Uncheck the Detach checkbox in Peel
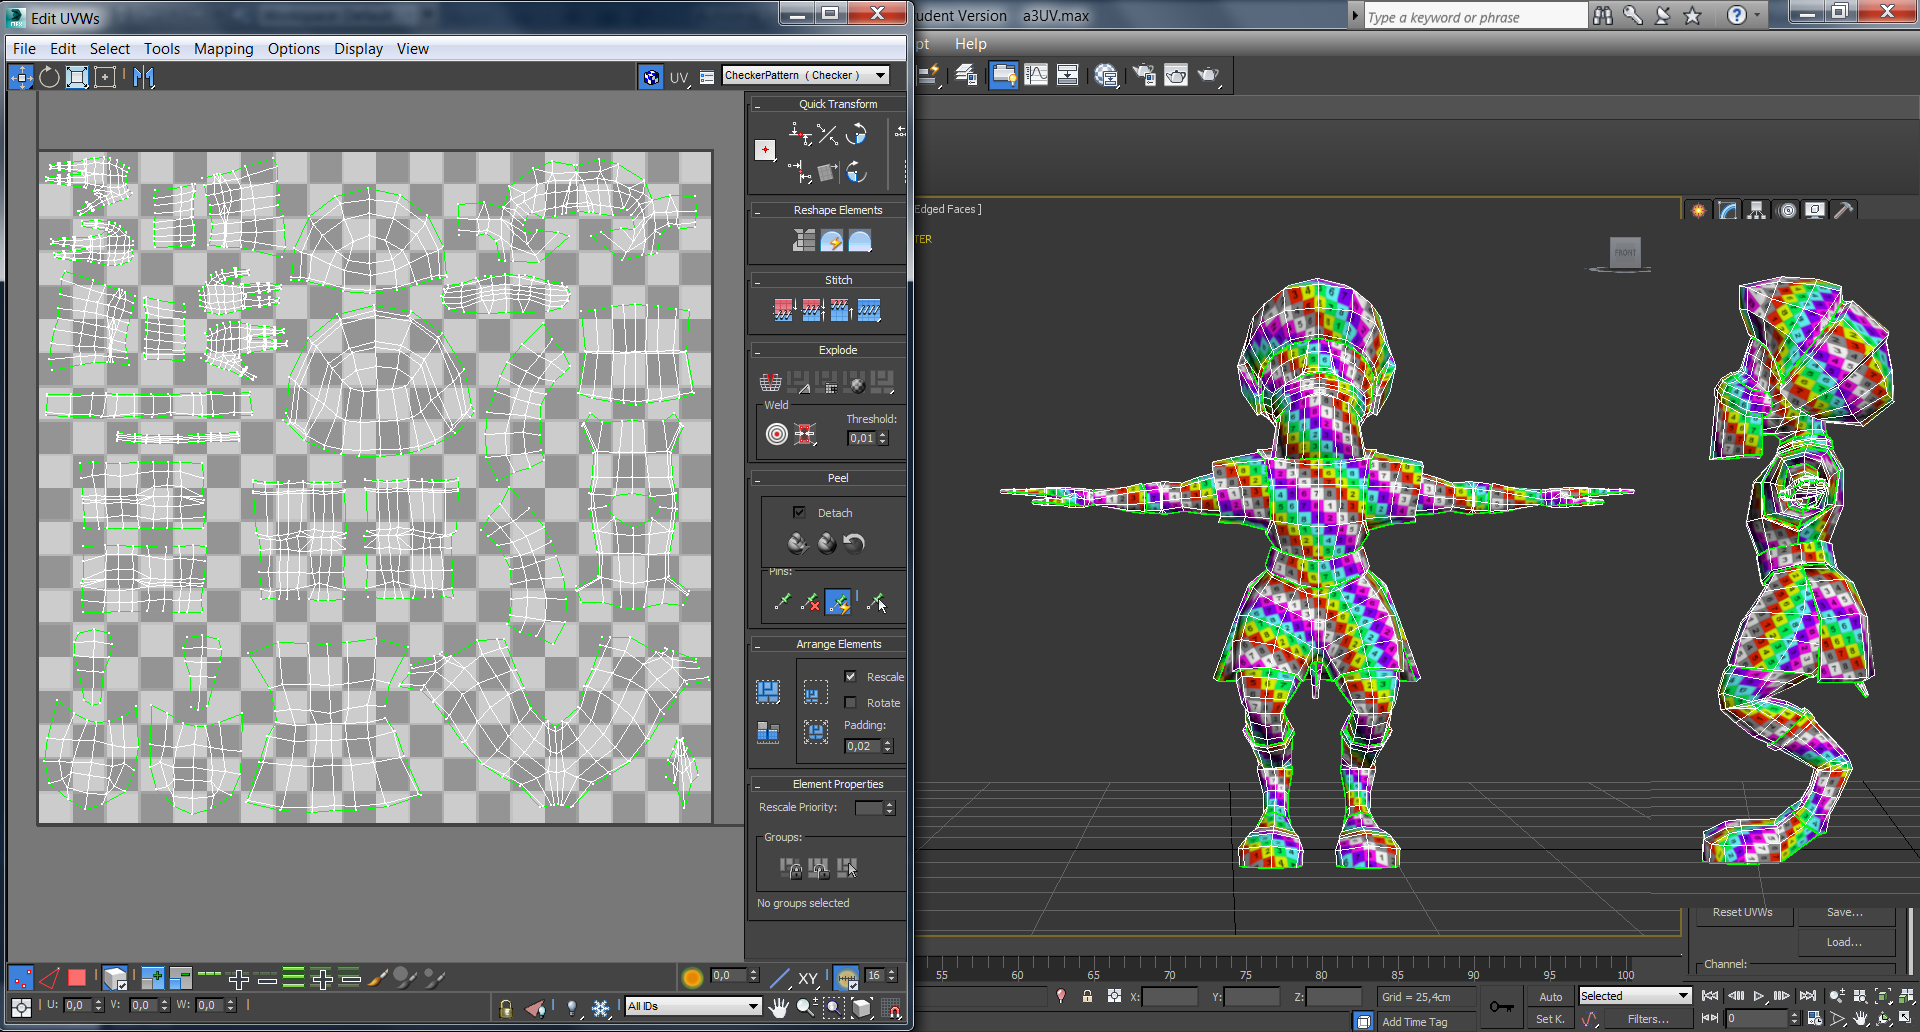Screen dimensions: 1920x1032 point(799,512)
